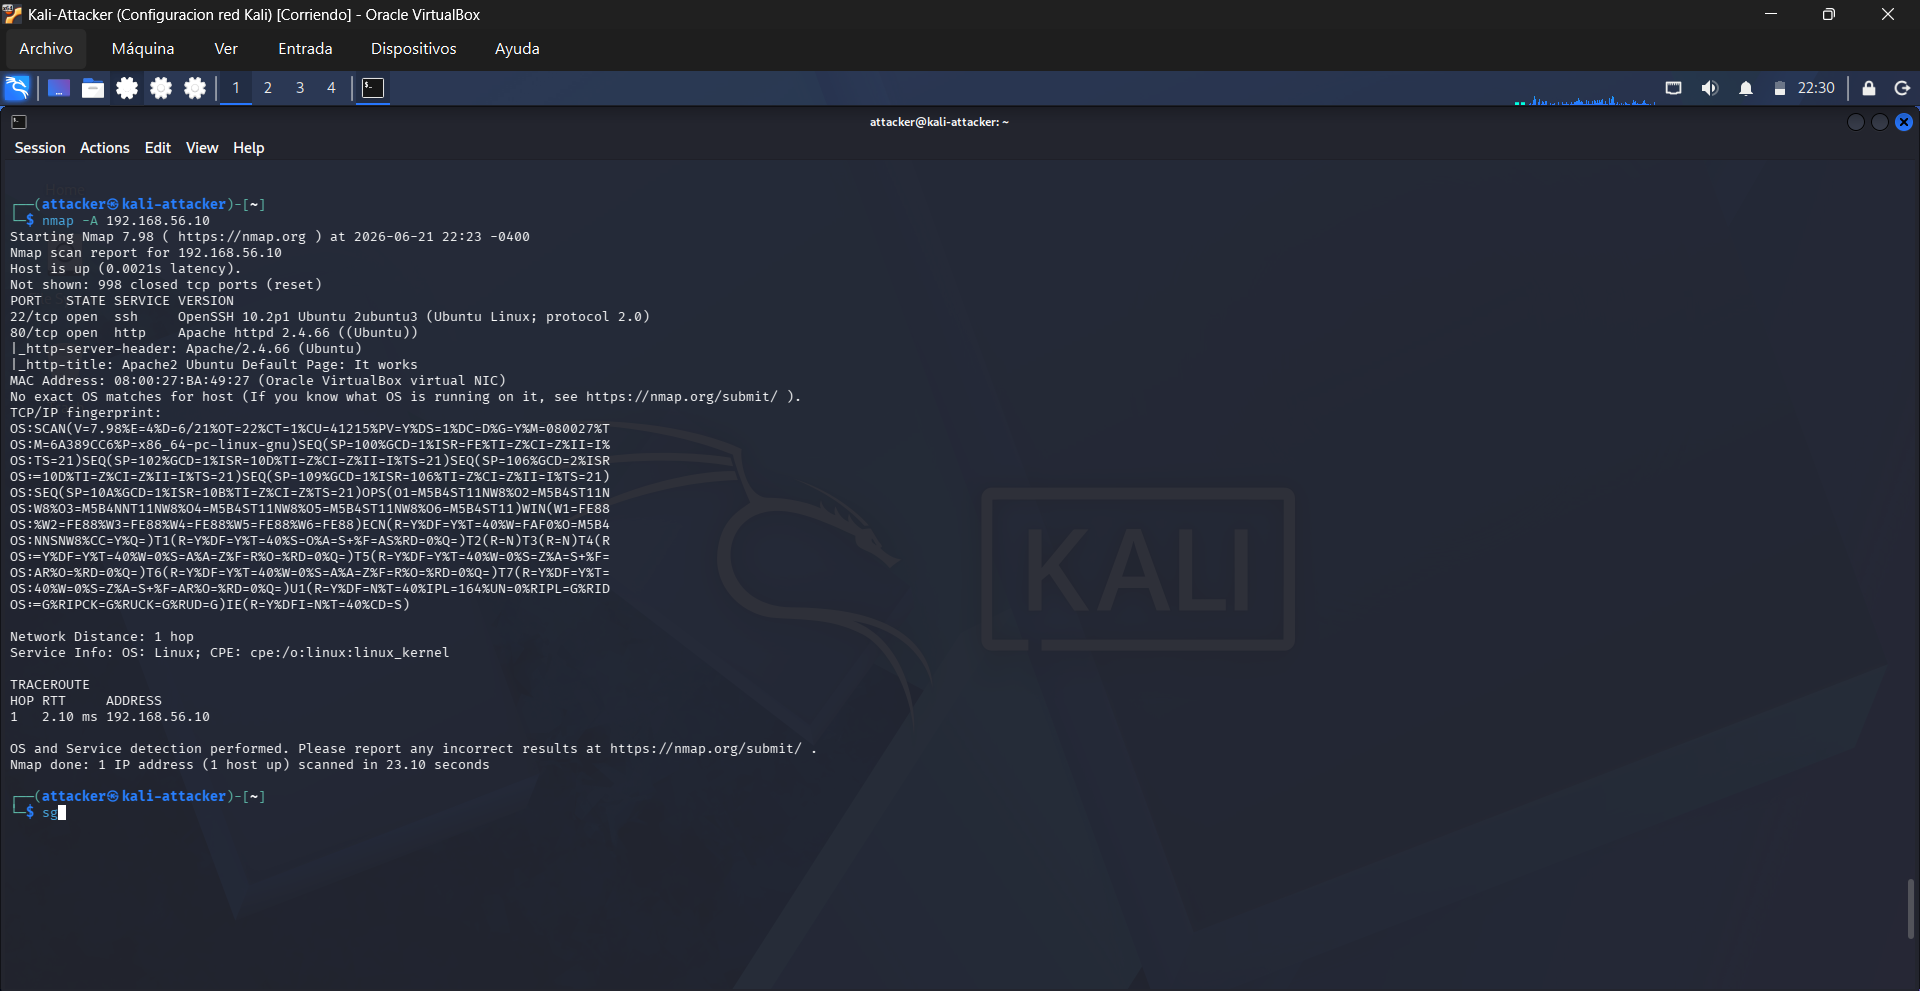Click the '22/tcp open ssh' result row
Image resolution: width=1920 pixels, height=991 pixels.
(x=330, y=317)
